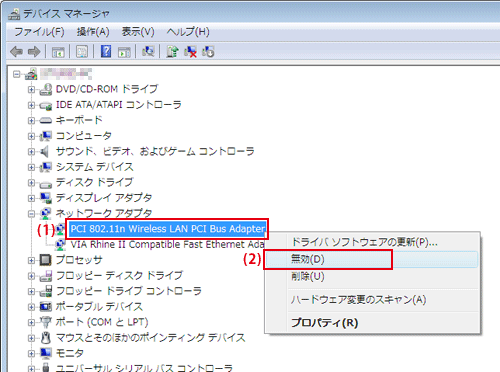Expand the プロセッサ tree node
This screenshot has width=500, height=372.
coord(31,260)
